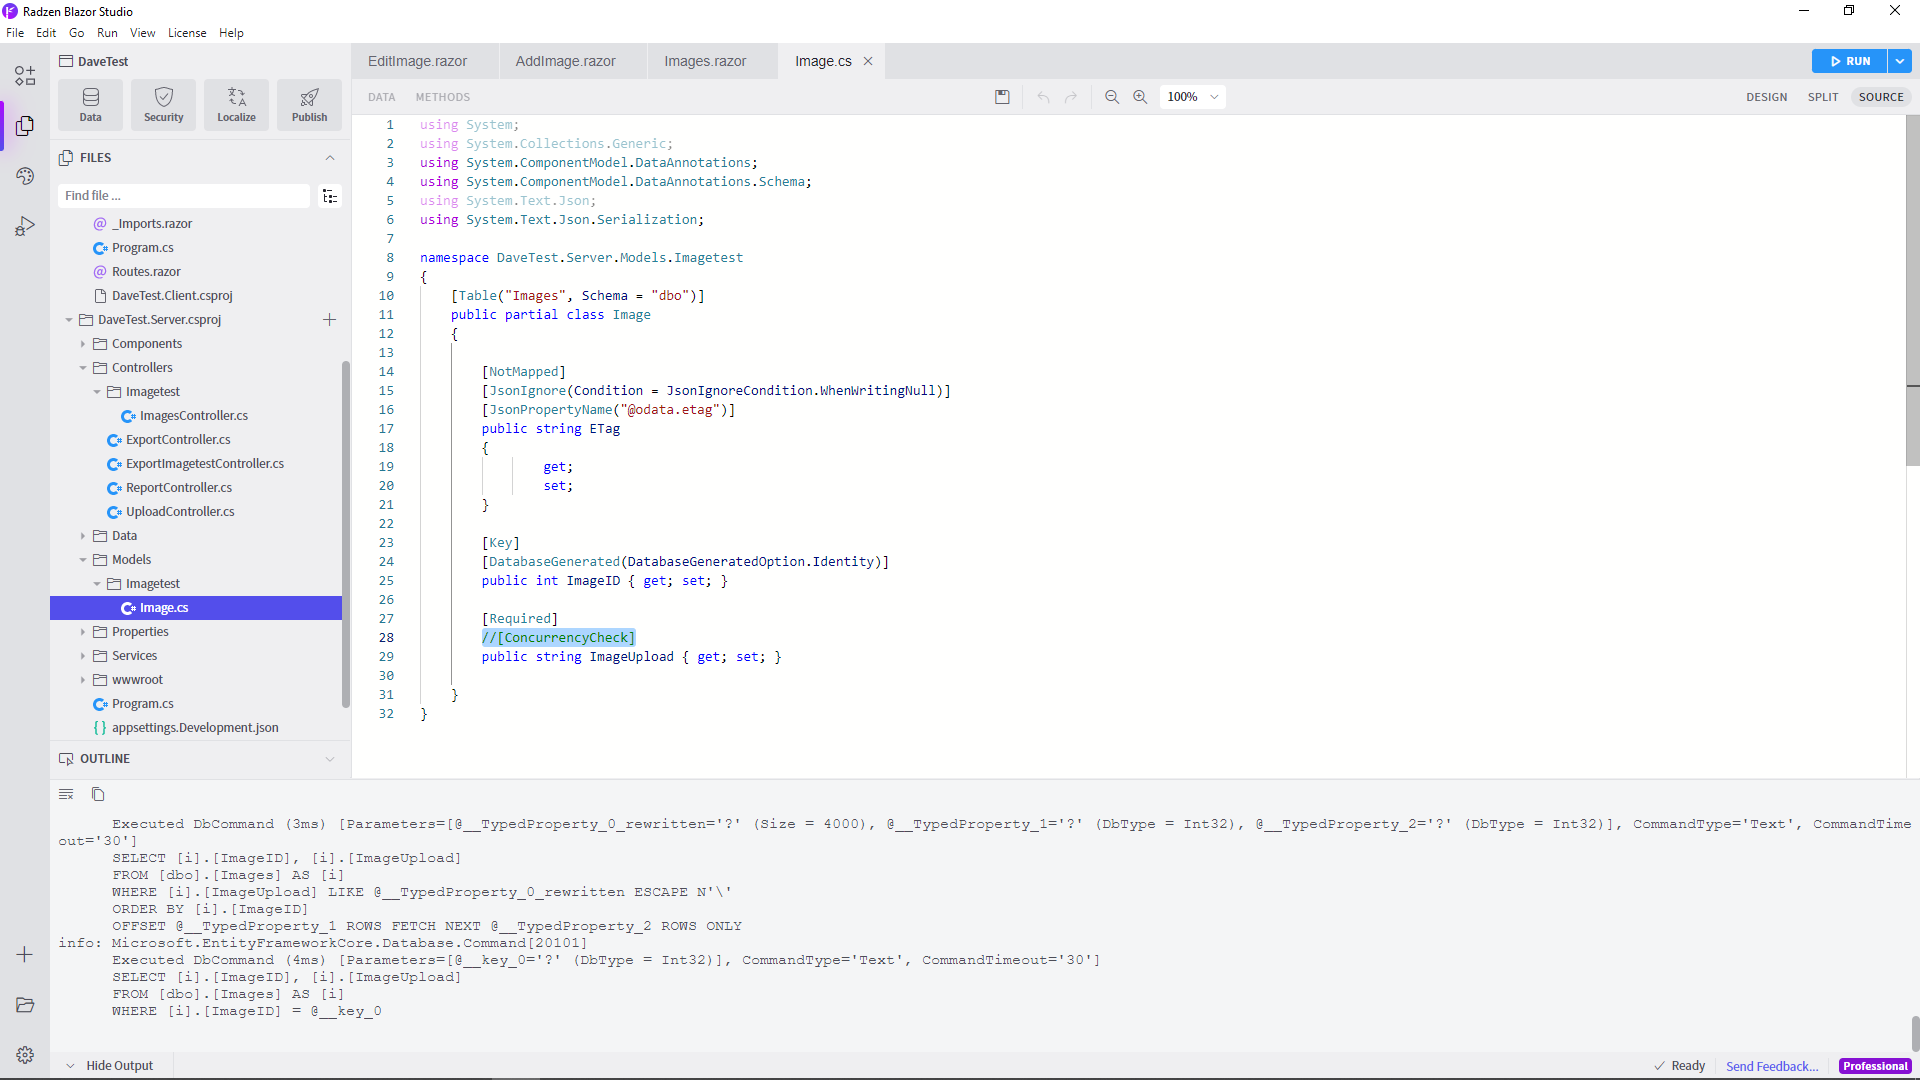The image size is (1920, 1080).
Task: Select the theme palette icon in the sidebar
Action: (24, 175)
